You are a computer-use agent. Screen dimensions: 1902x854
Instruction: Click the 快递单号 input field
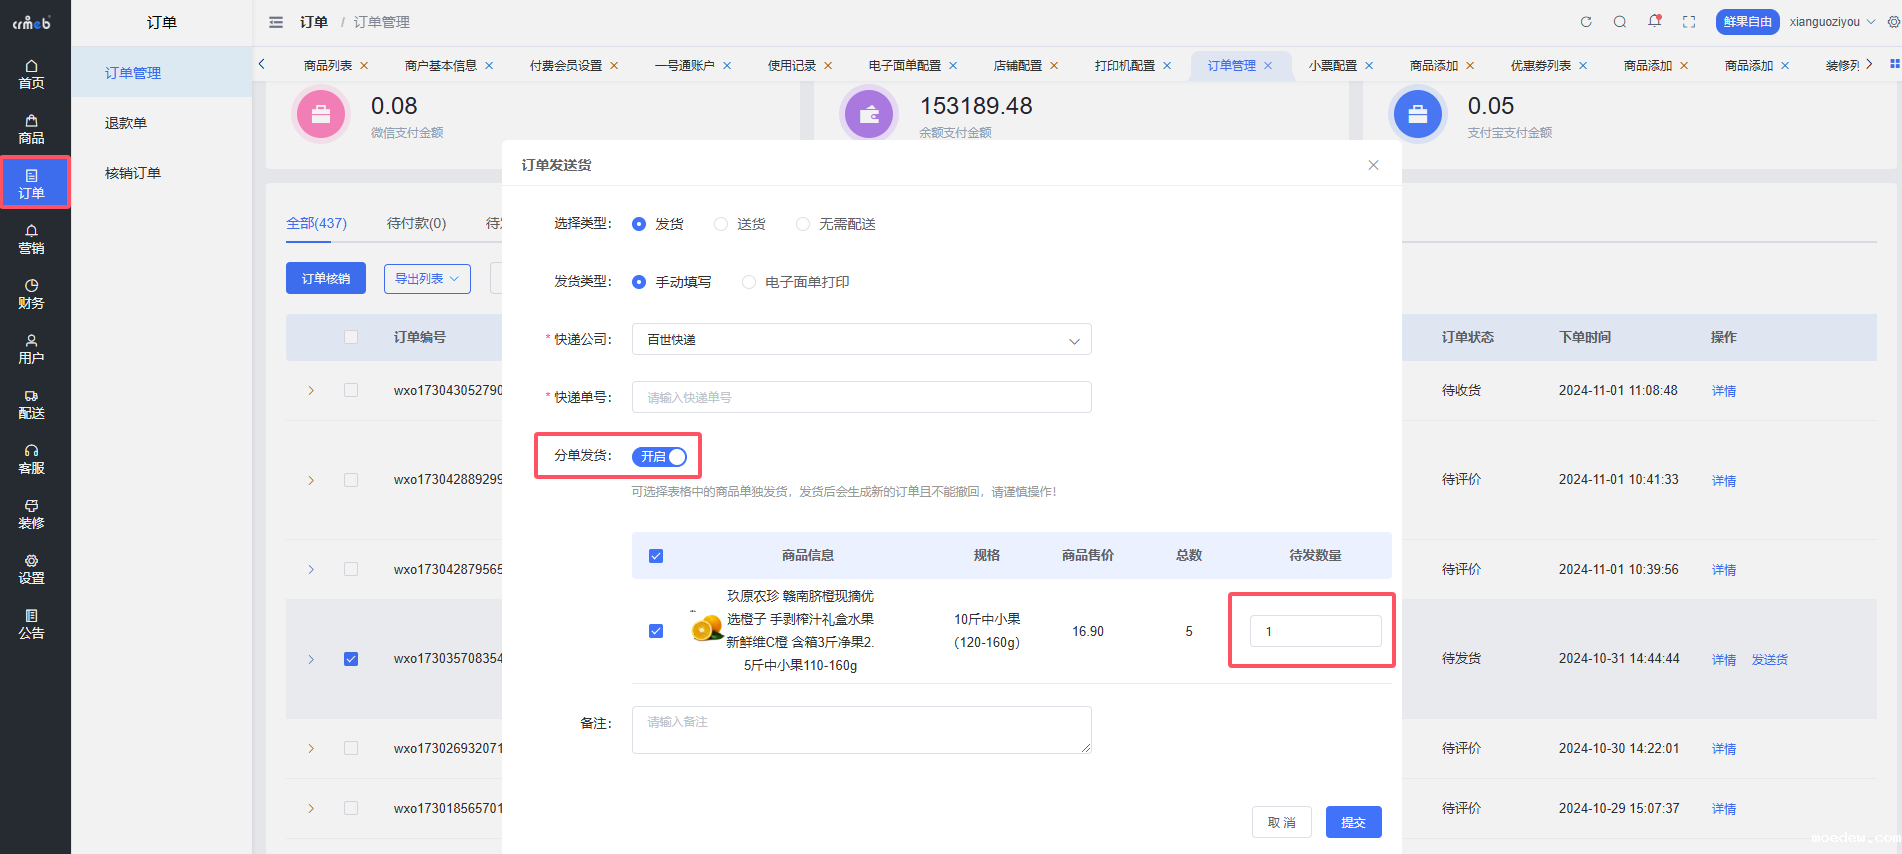[x=861, y=398]
